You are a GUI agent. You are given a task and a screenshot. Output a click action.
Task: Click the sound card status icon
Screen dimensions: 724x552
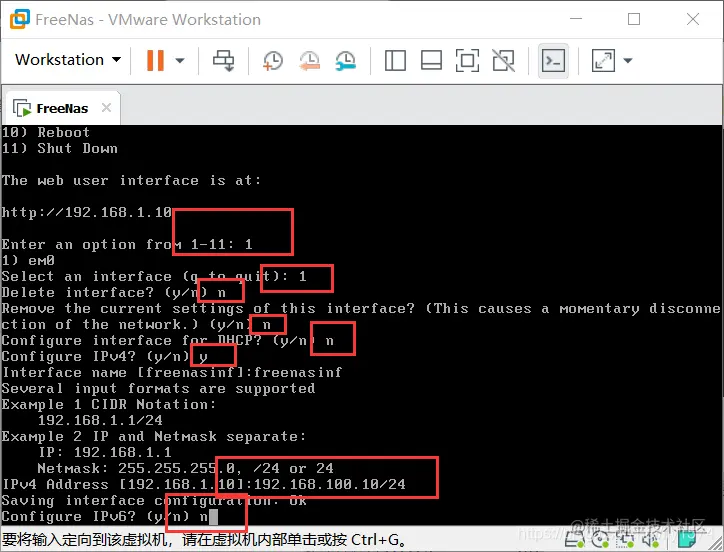click(650, 540)
